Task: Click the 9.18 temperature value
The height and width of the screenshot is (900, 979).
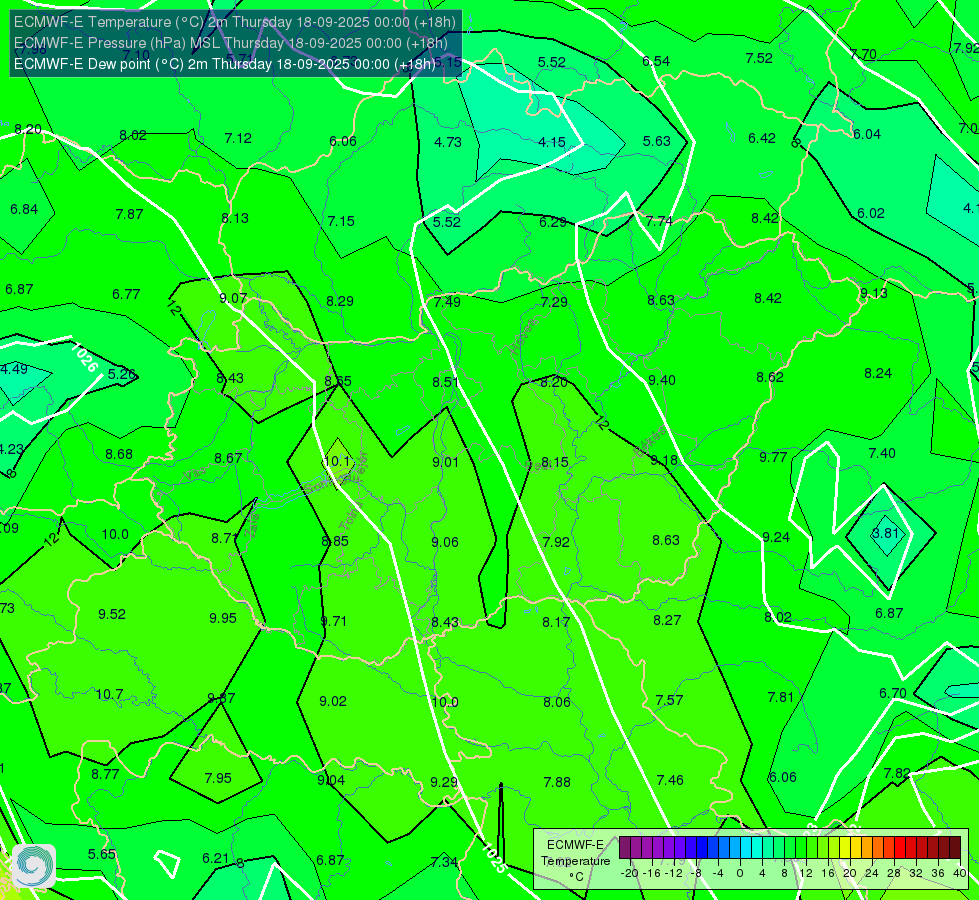Action: (x=664, y=460)
